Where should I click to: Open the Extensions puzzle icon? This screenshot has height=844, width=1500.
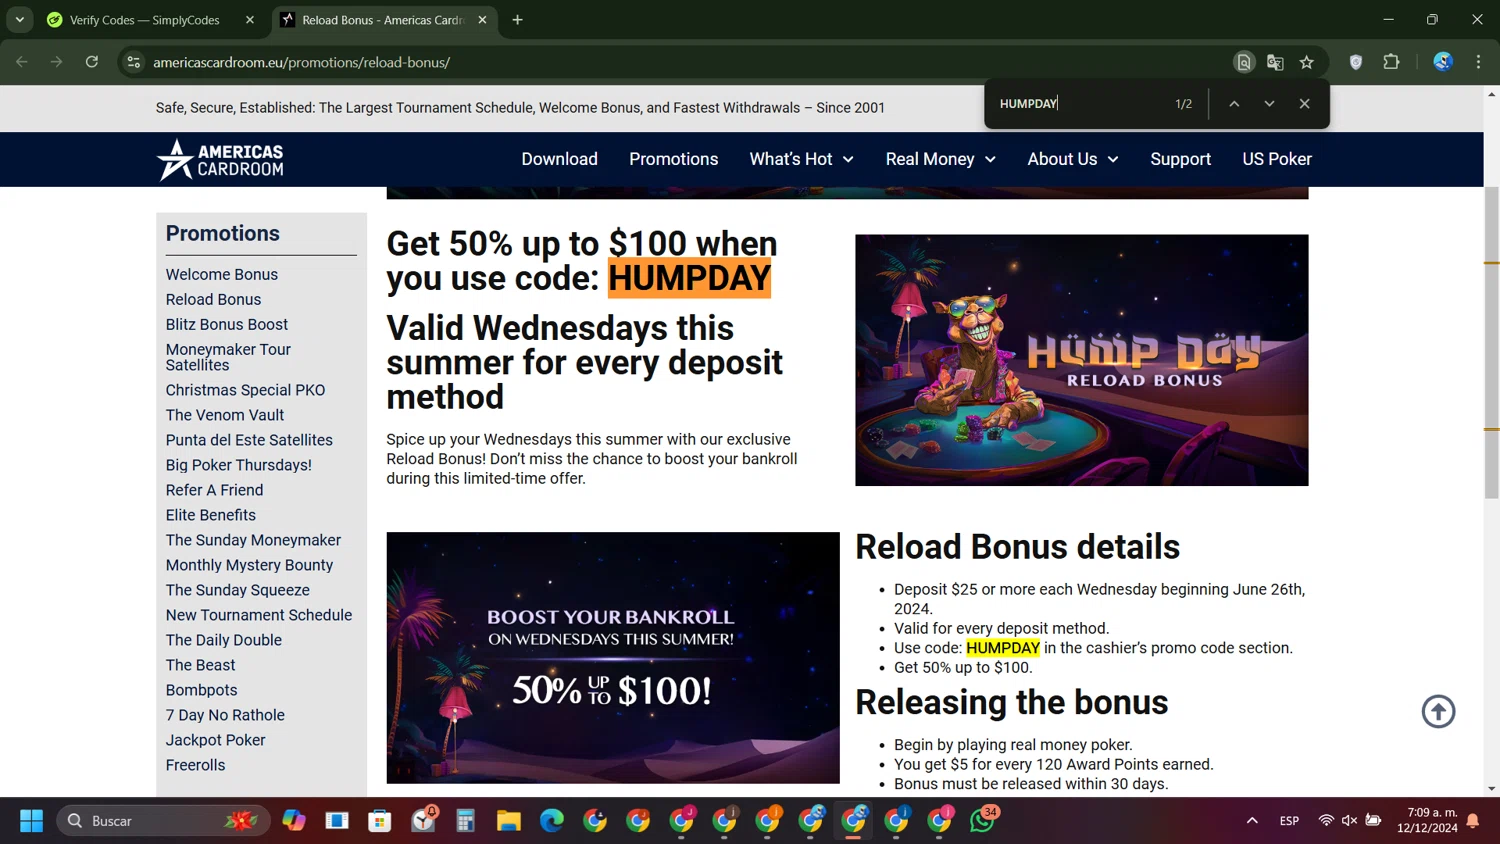pos(1391,62)
